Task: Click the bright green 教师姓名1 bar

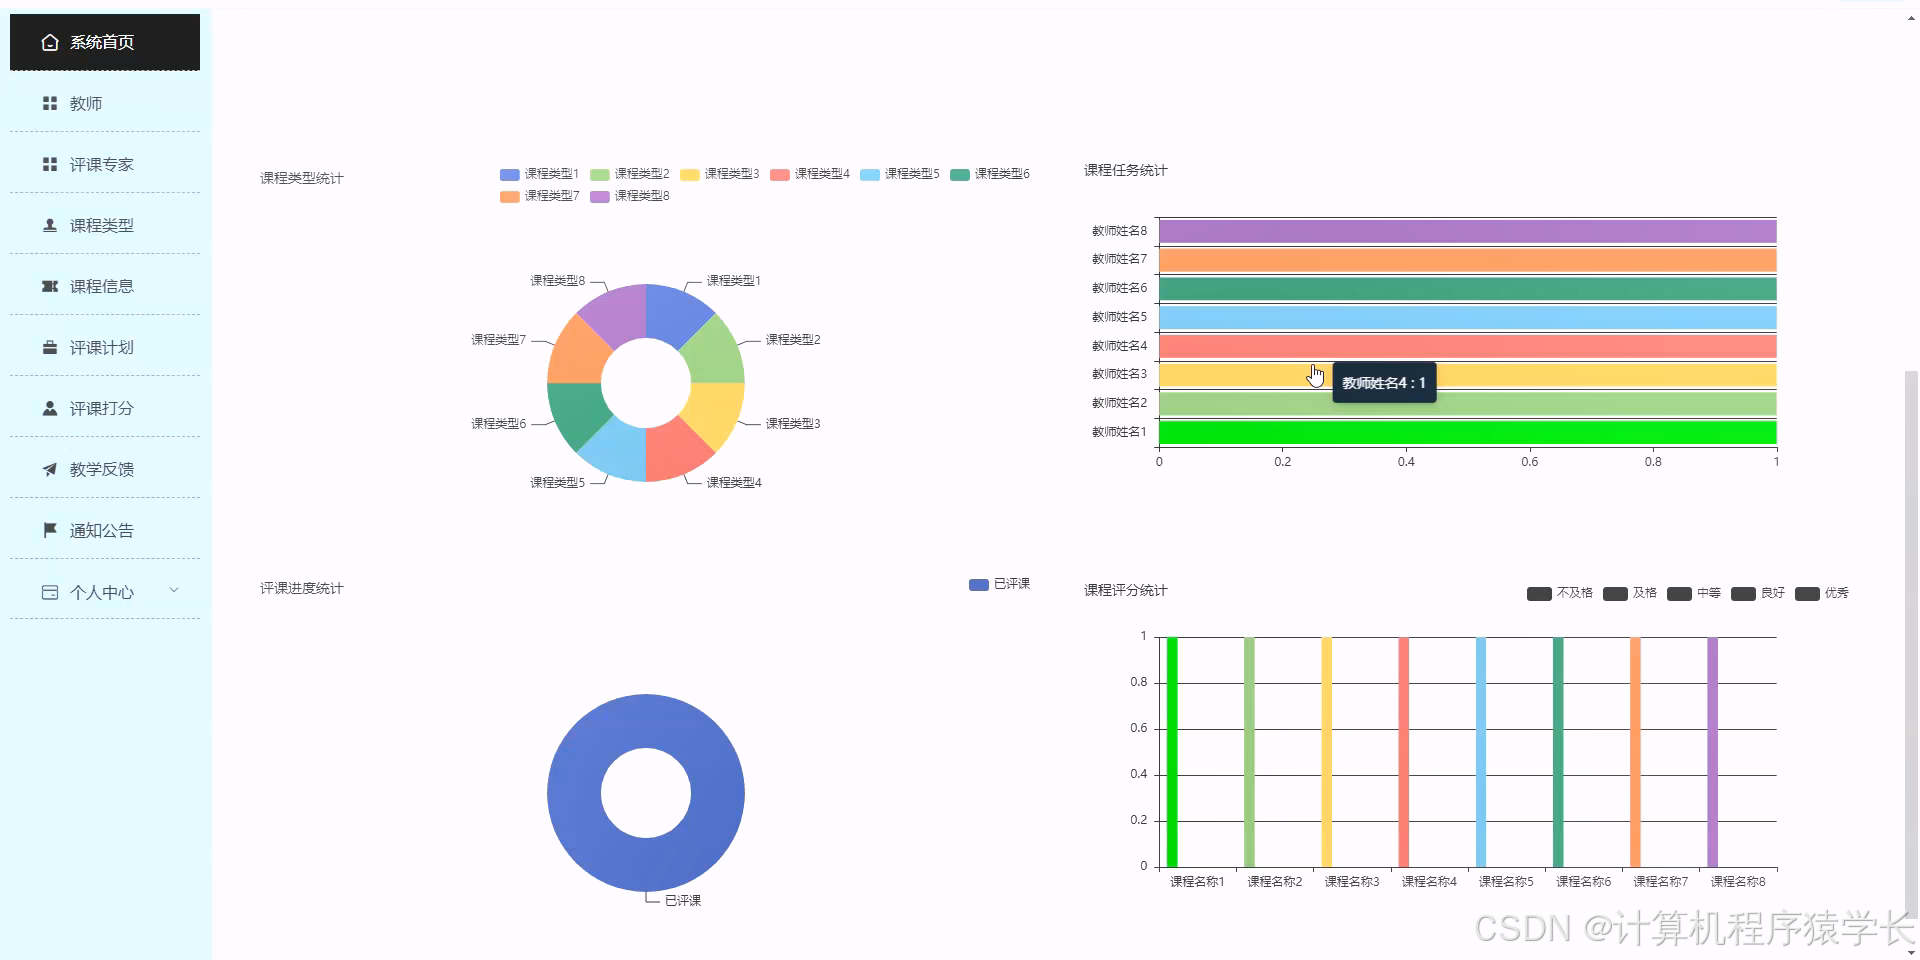Action: [1467, 433]
